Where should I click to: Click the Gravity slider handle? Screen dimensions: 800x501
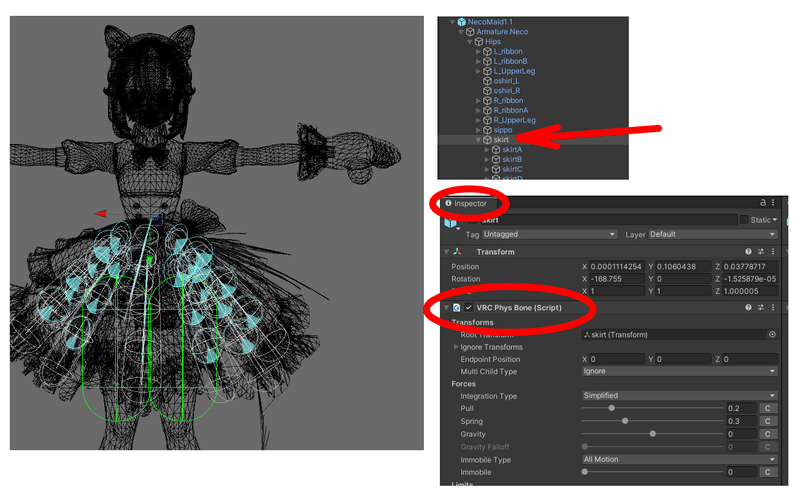(653, 434)
